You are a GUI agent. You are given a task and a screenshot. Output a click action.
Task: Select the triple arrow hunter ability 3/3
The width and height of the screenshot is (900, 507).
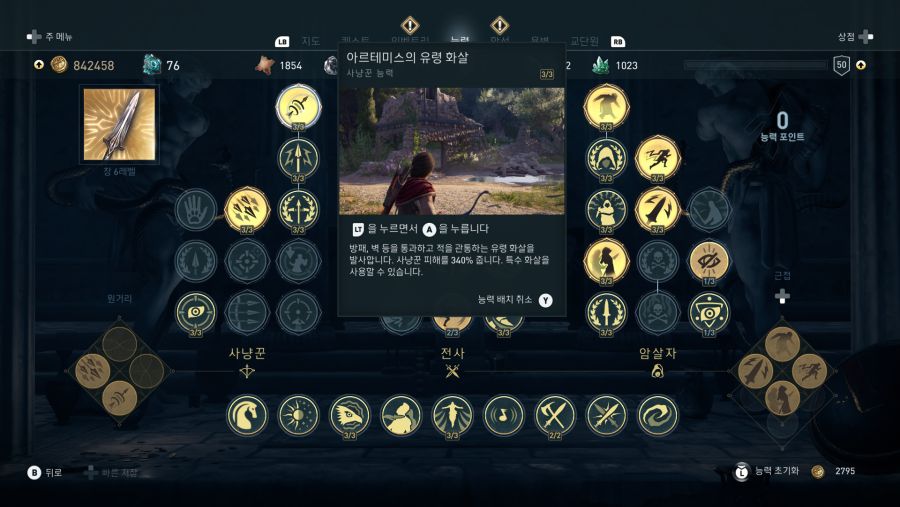coord(247,210)
